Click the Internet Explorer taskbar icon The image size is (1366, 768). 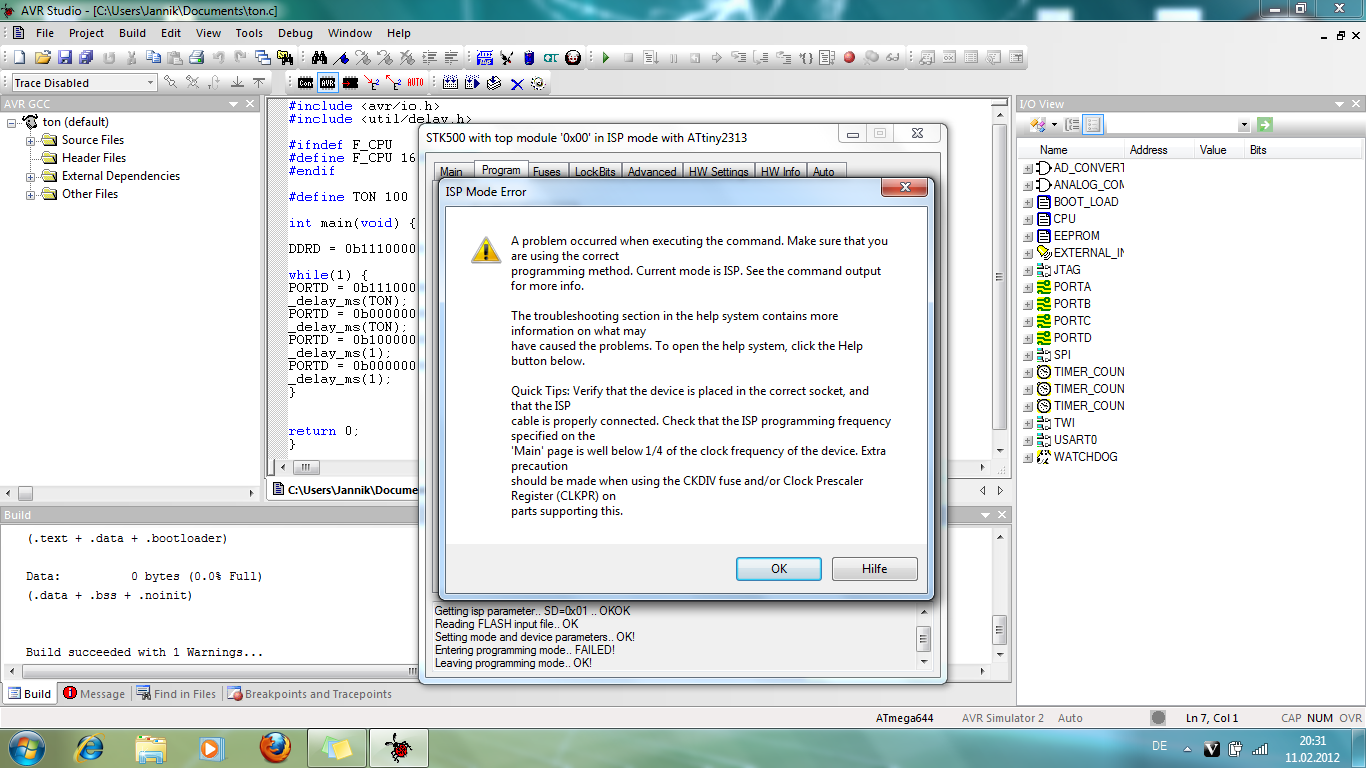(x=90, y=747)
